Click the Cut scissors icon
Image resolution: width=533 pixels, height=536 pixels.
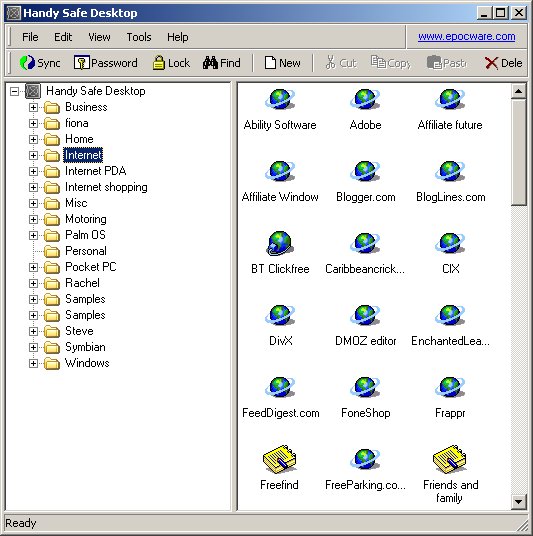tap(330, 63)
